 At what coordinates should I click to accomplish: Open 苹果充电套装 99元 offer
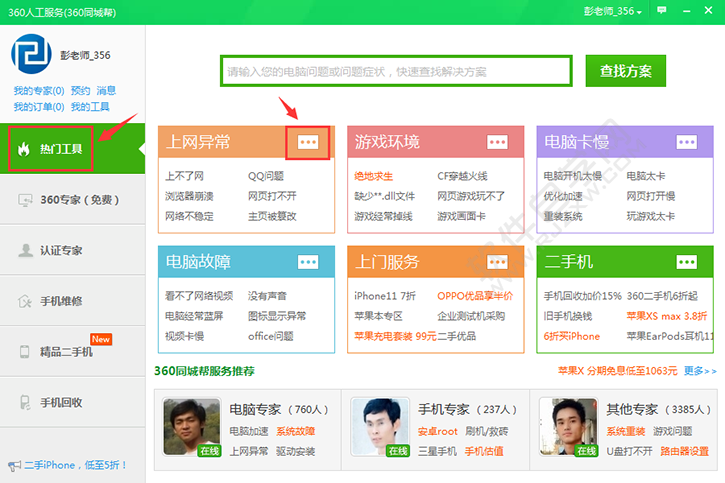coord(395,336)
